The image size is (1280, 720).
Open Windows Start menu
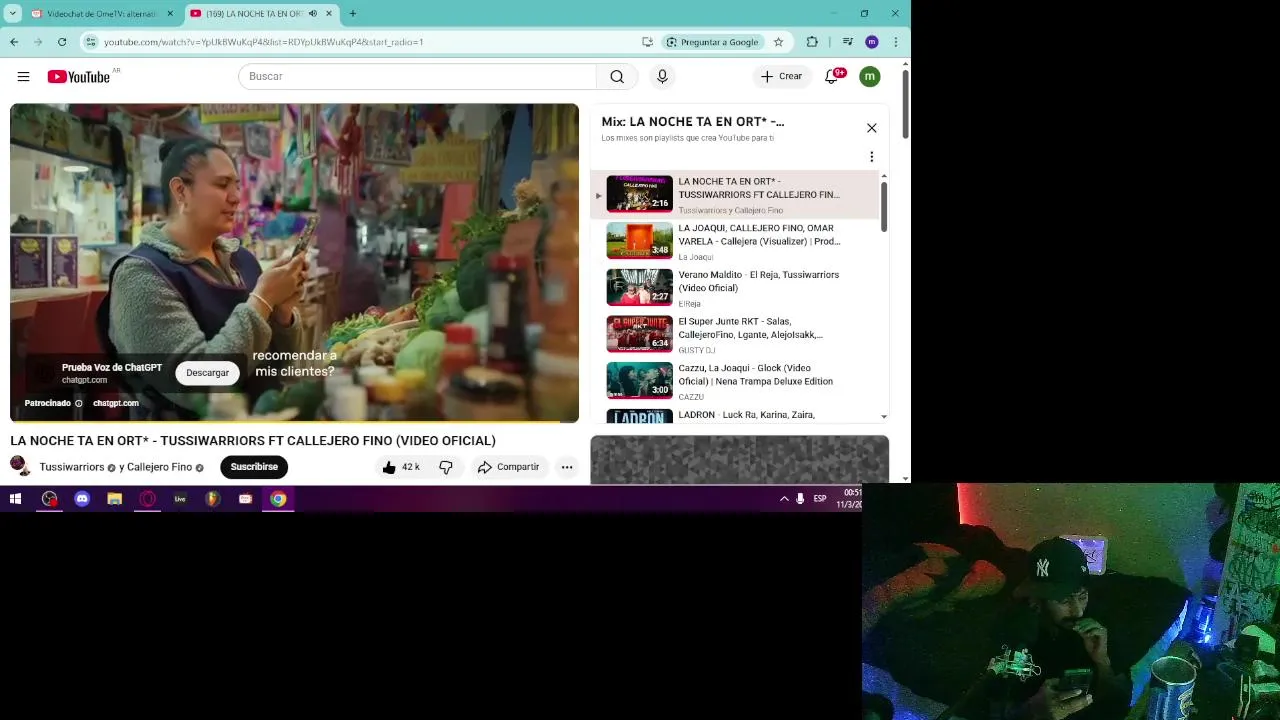(15, 499)
